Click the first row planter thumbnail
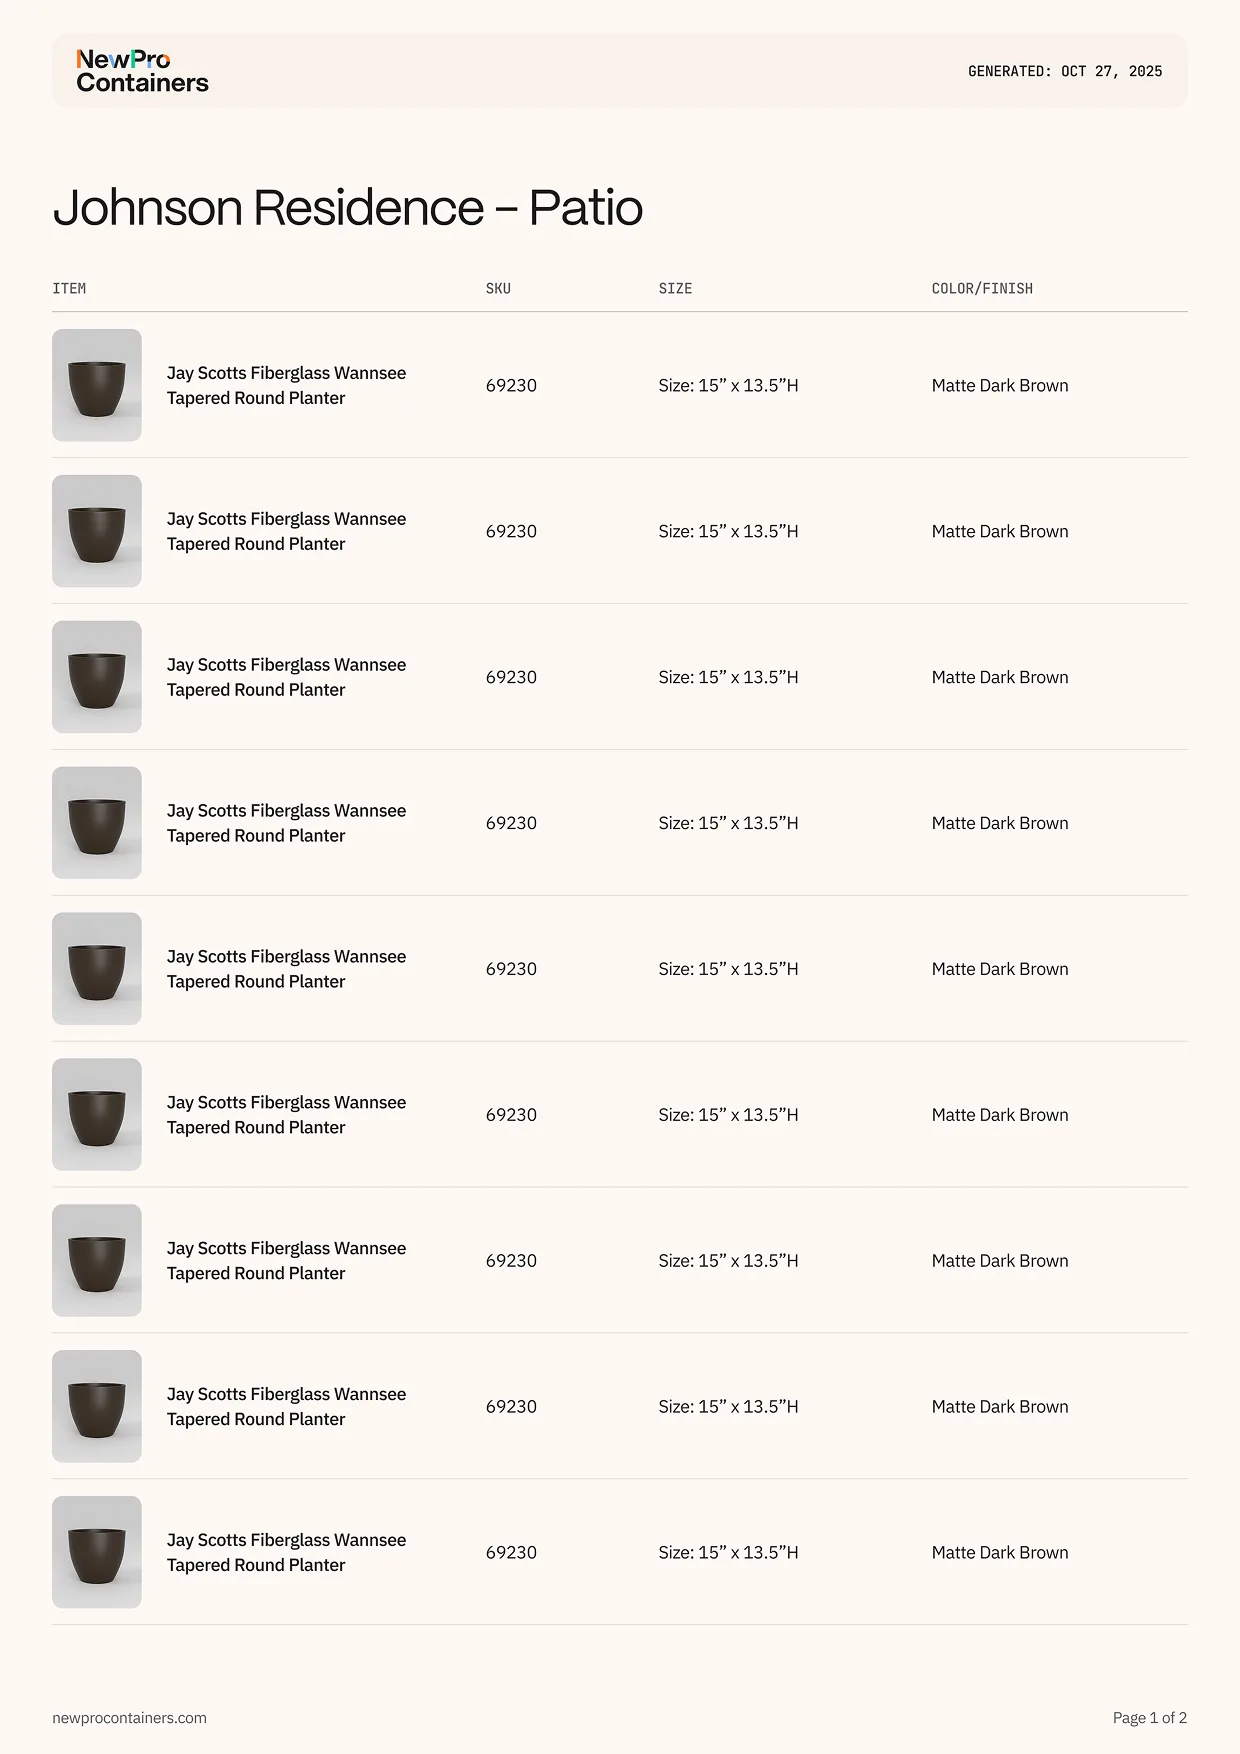This screenshot has width=1240, height=1754. point(97,385)
